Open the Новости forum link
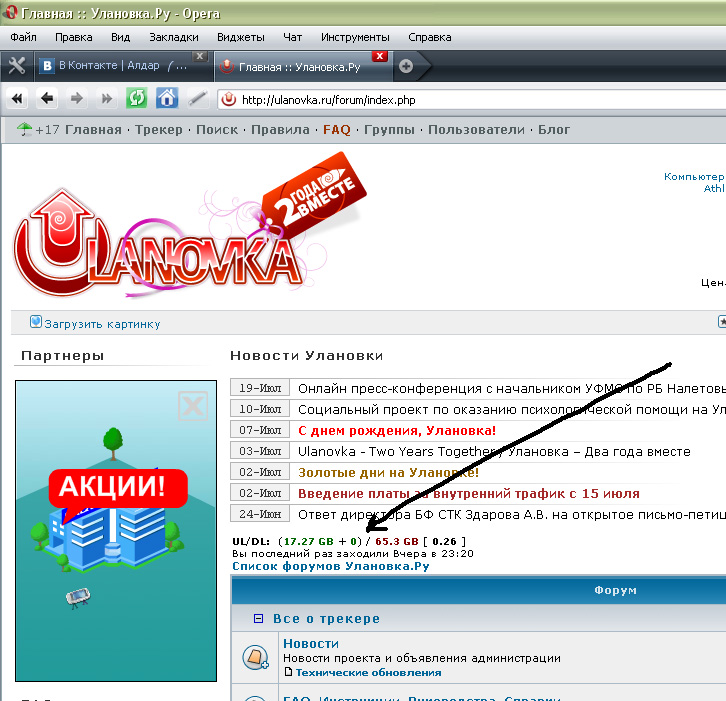726x701 pixels. 311,644
